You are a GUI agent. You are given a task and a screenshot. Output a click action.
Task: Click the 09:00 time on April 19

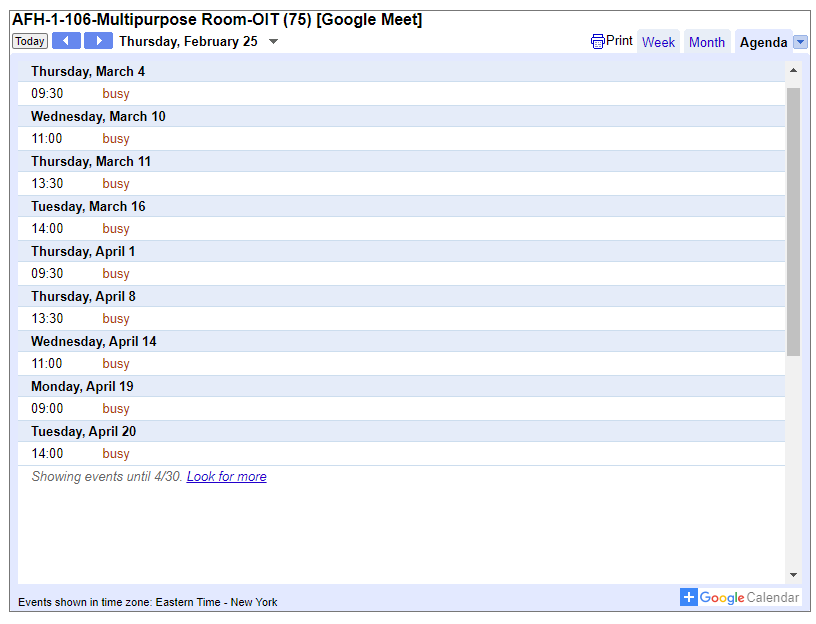tap(47, 409)
